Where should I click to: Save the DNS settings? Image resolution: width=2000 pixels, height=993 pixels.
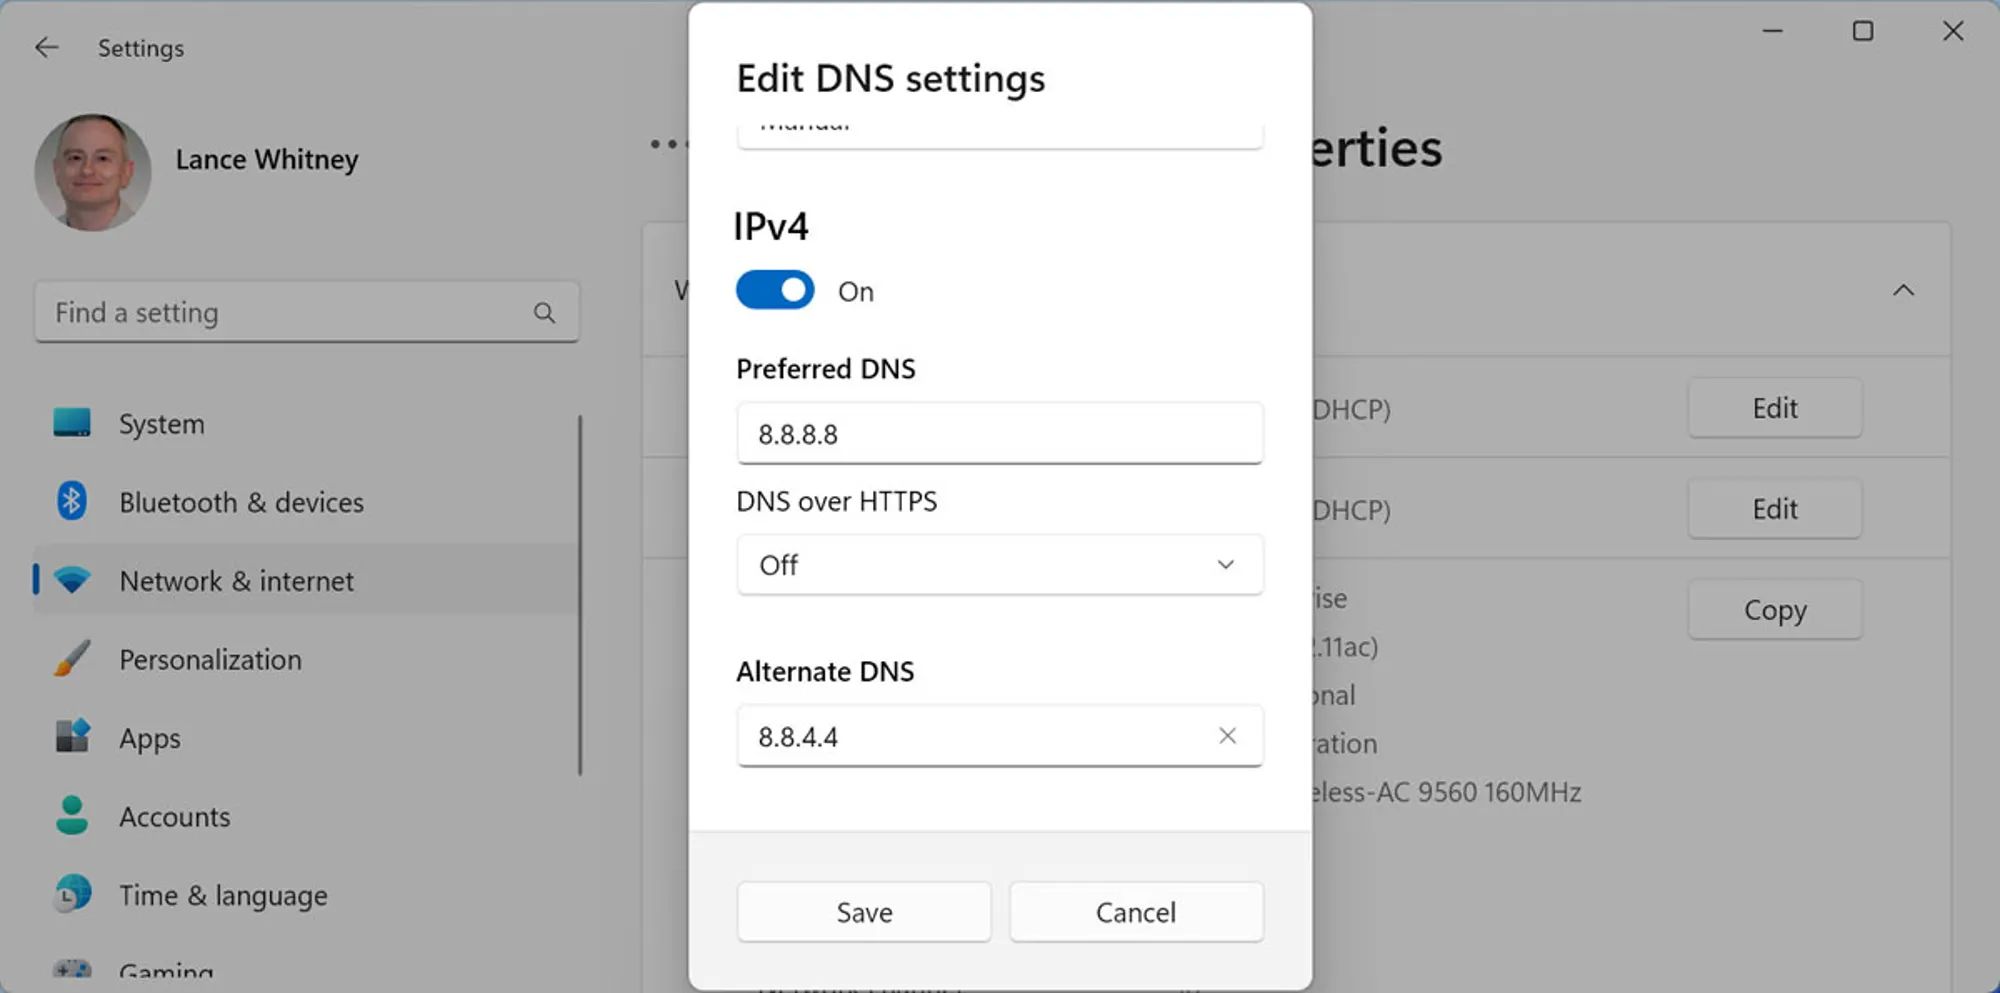[x=864, y=912]
